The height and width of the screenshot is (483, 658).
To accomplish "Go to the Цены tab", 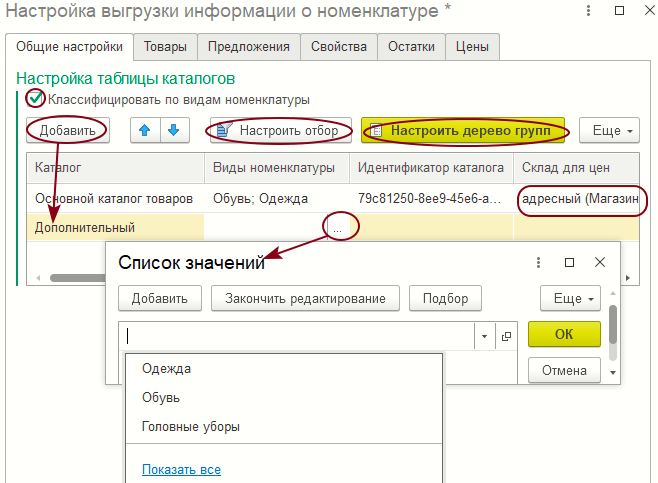I will pos(473,47).
